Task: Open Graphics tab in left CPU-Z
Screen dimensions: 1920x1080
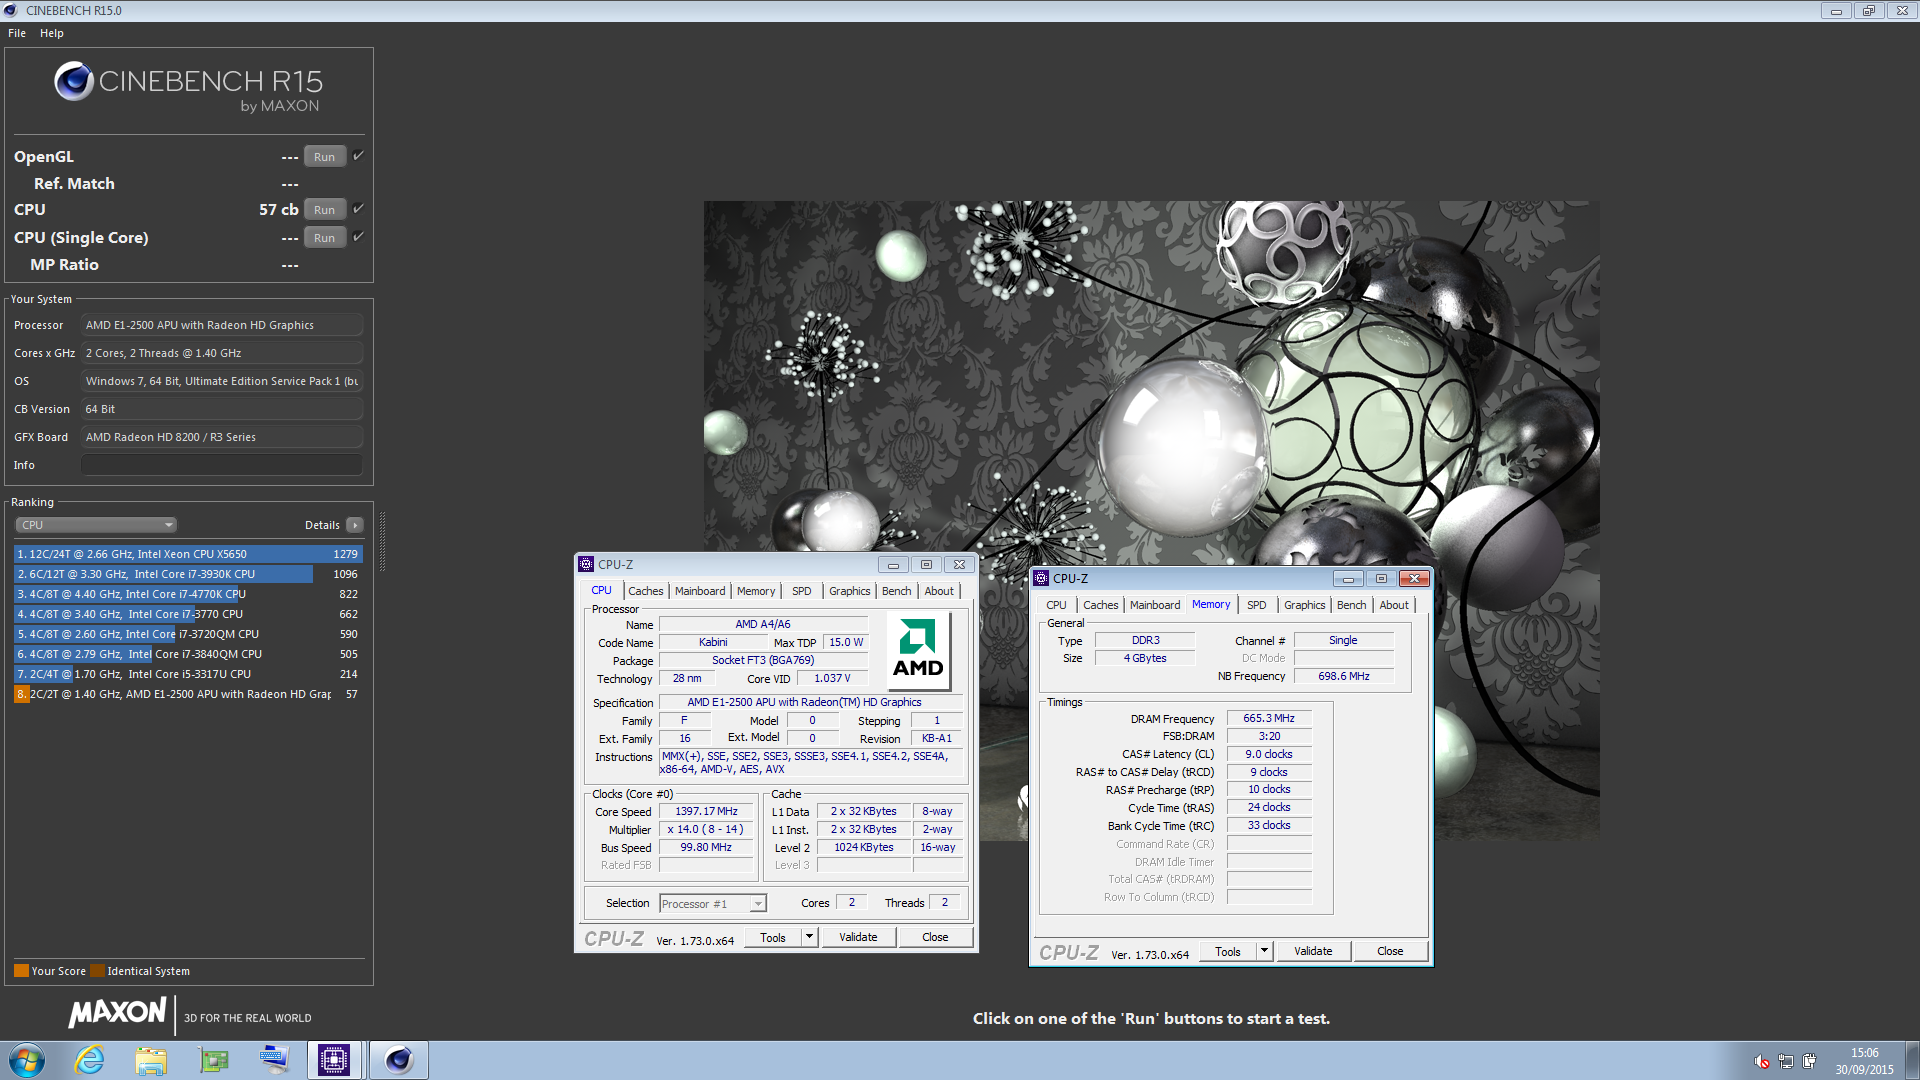Action: 850,591
